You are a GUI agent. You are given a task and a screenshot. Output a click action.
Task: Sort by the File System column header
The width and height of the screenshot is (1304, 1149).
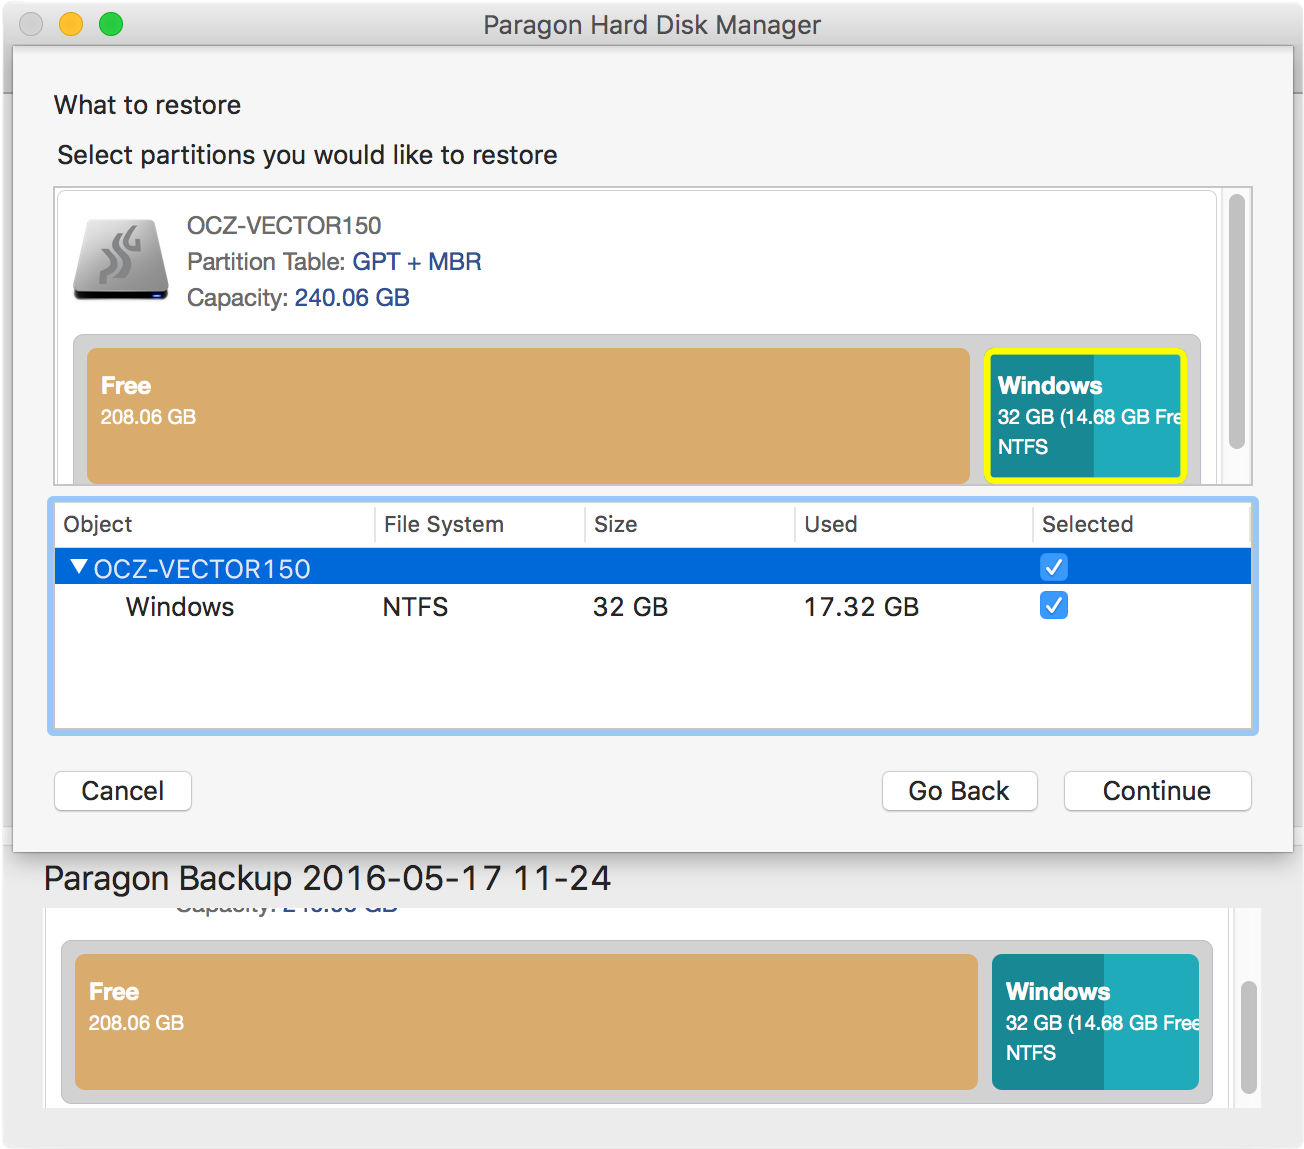[x=478, y=525]
